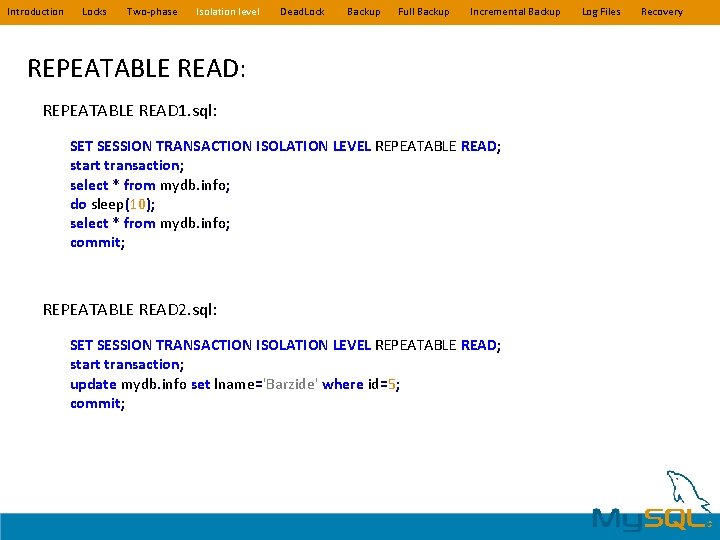
Task: Click the second 'select * from mydb.info;' line
Action: pos(150,223)
